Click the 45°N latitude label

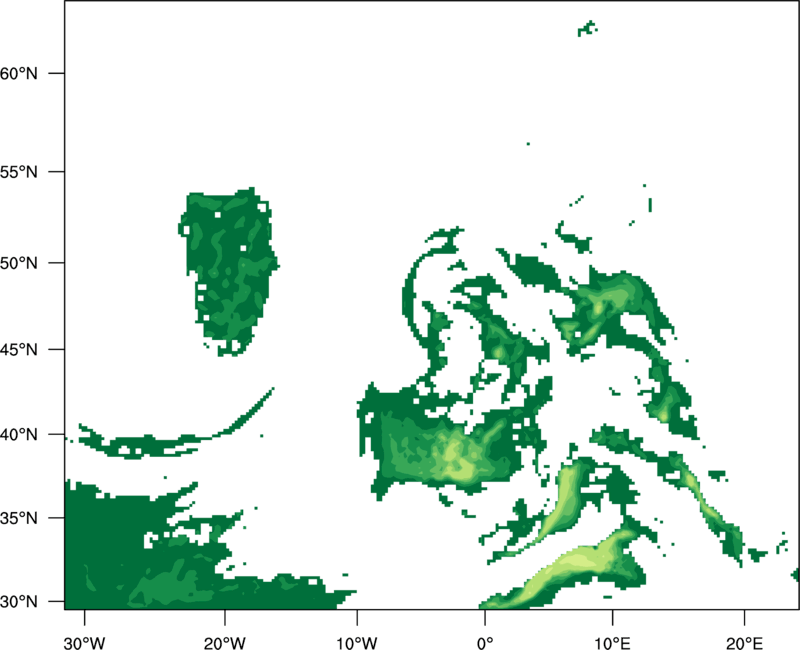19,349
